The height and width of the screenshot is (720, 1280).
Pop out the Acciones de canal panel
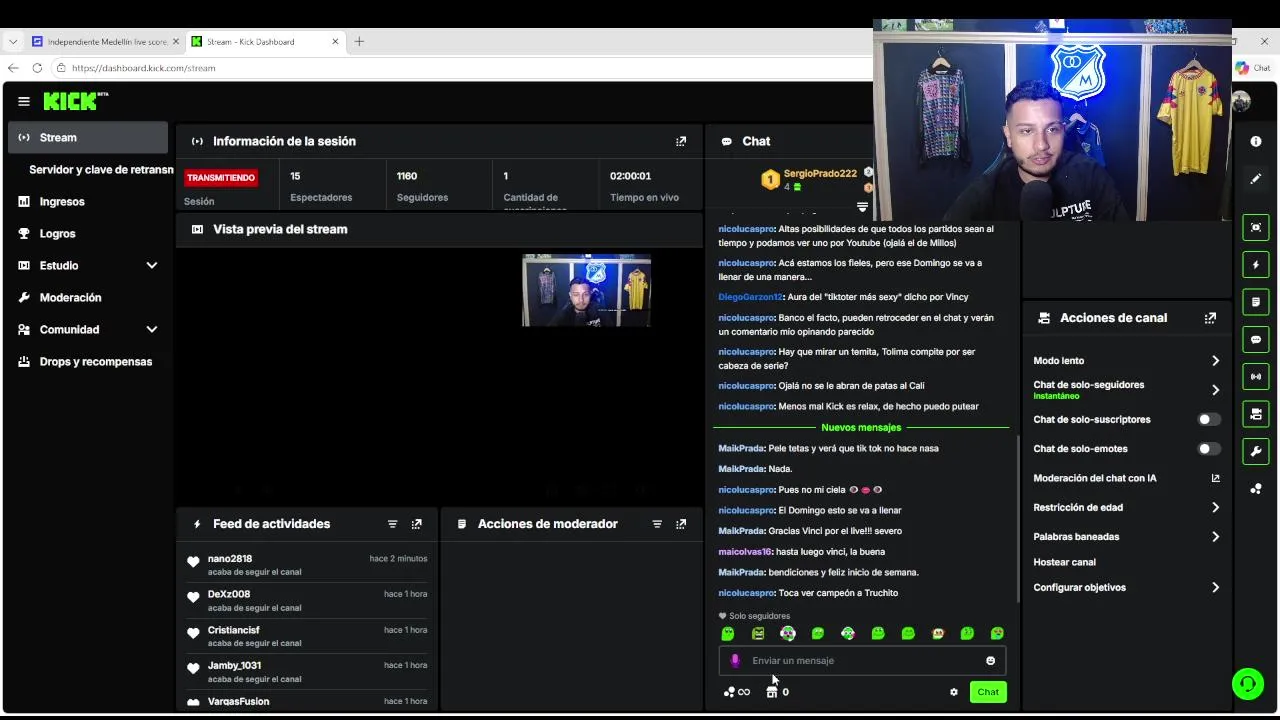coord(1210,318)
